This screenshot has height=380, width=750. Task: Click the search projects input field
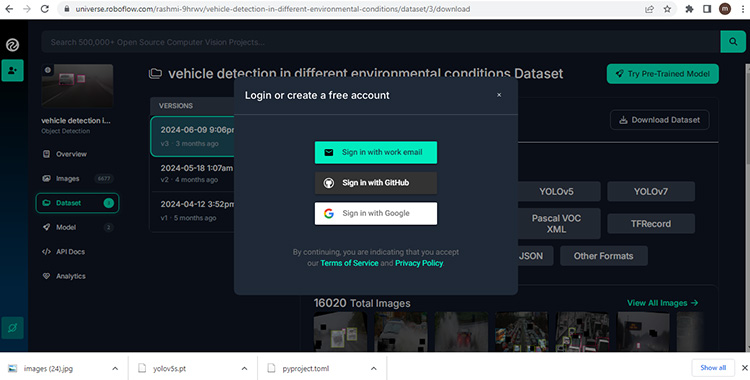coord(381,42)
